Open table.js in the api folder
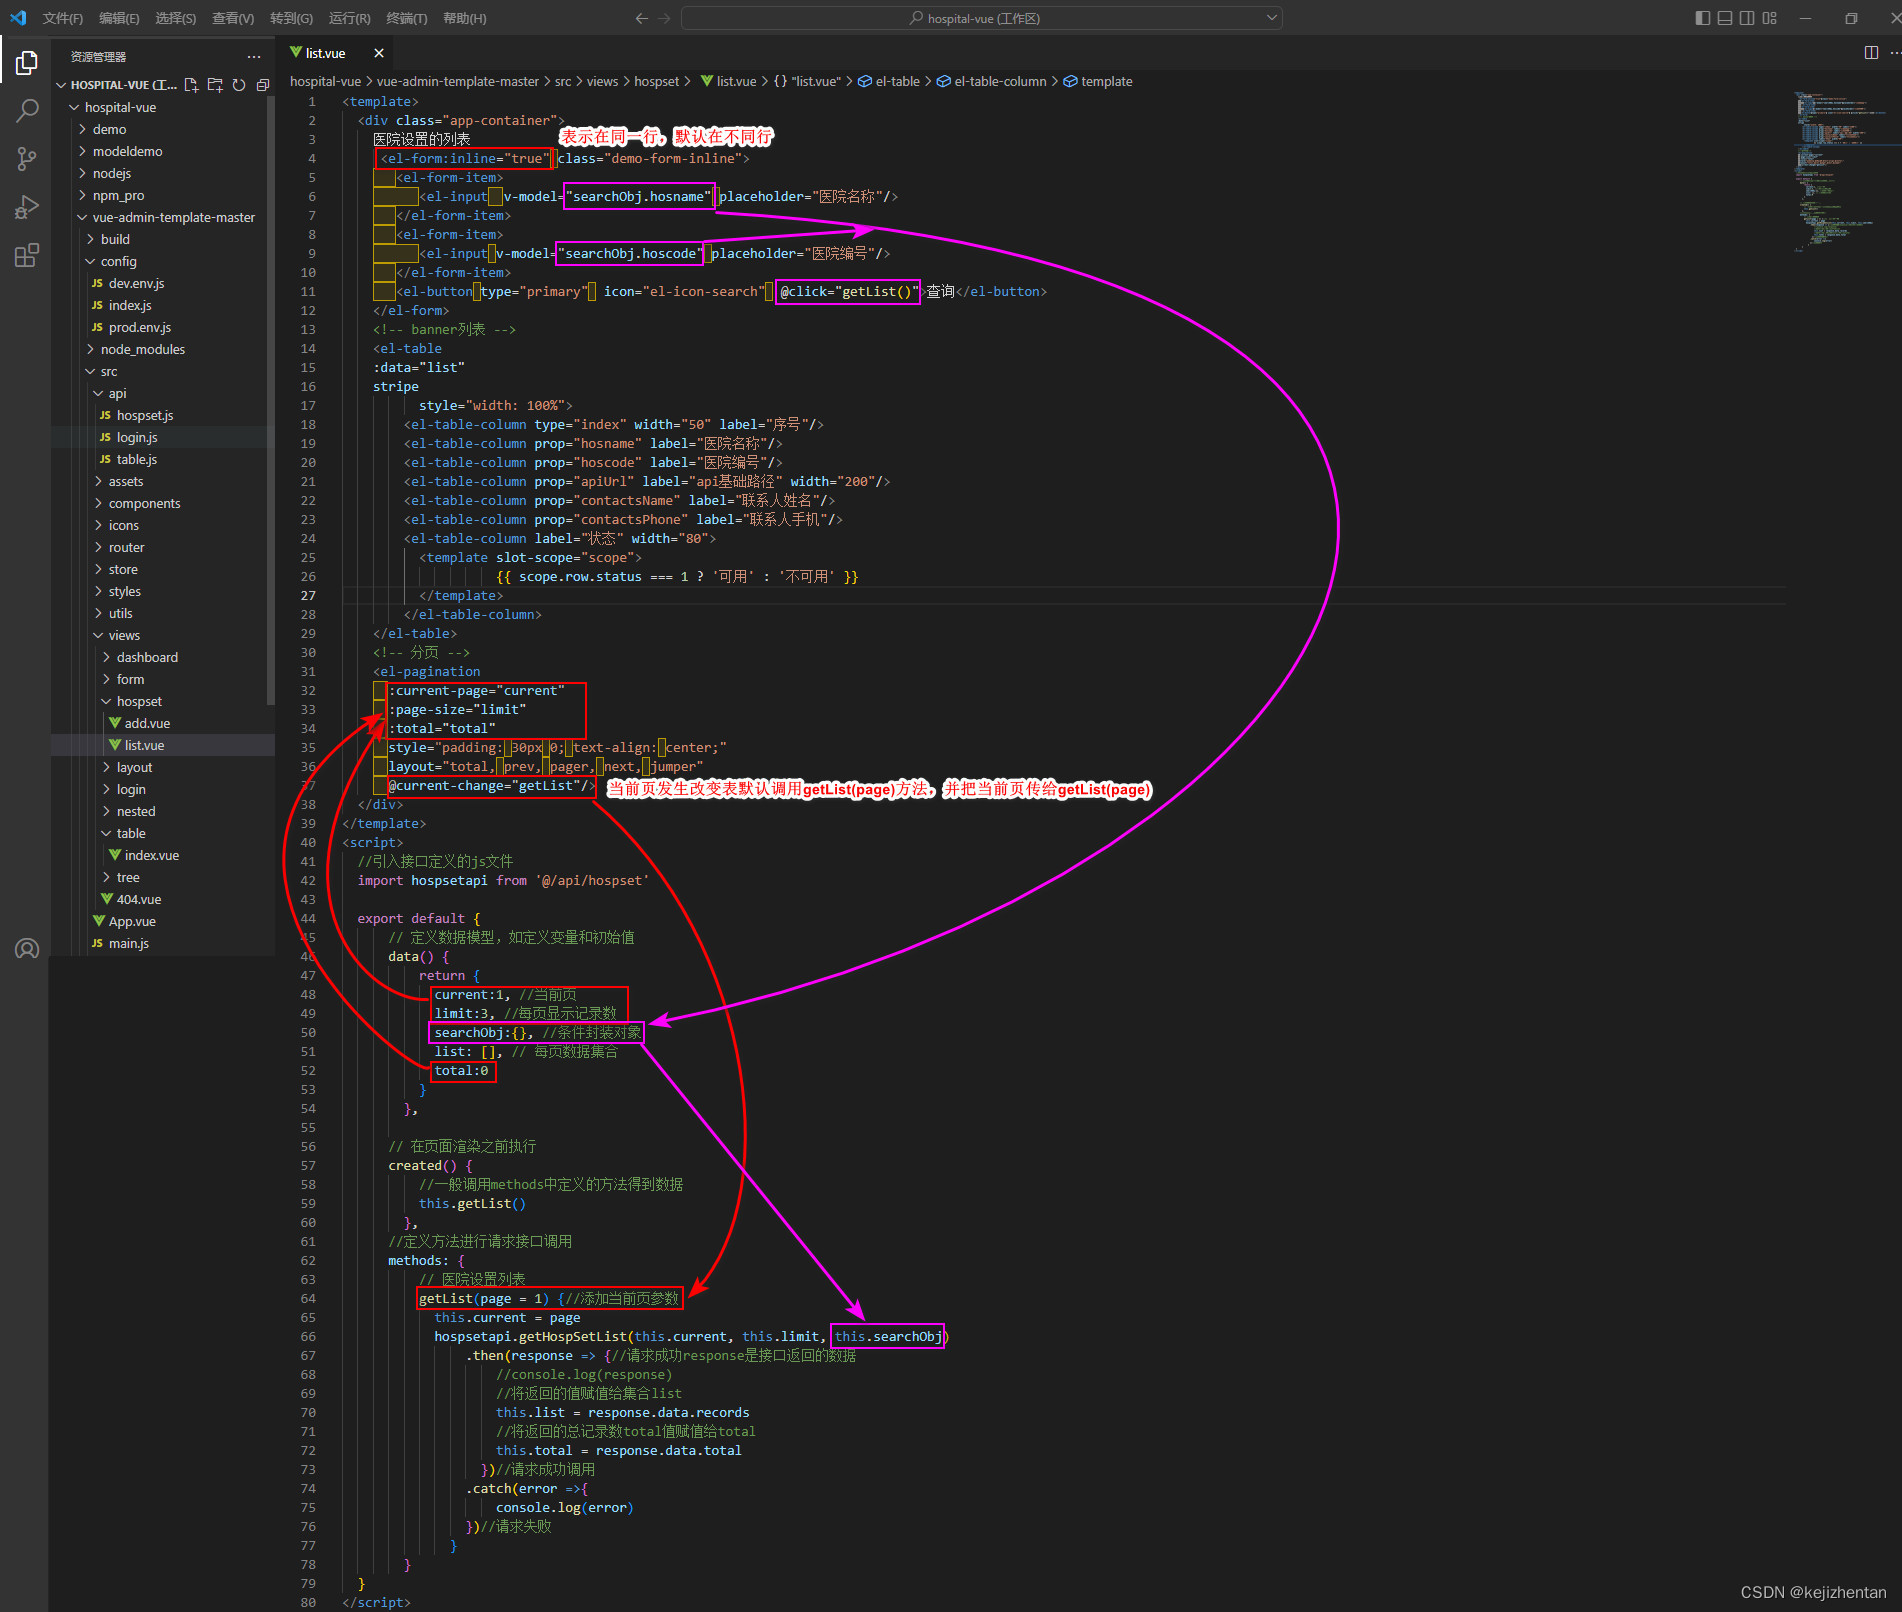Image resolution: width=1902 pixels, height=1612 pixels. click(136, 459)
